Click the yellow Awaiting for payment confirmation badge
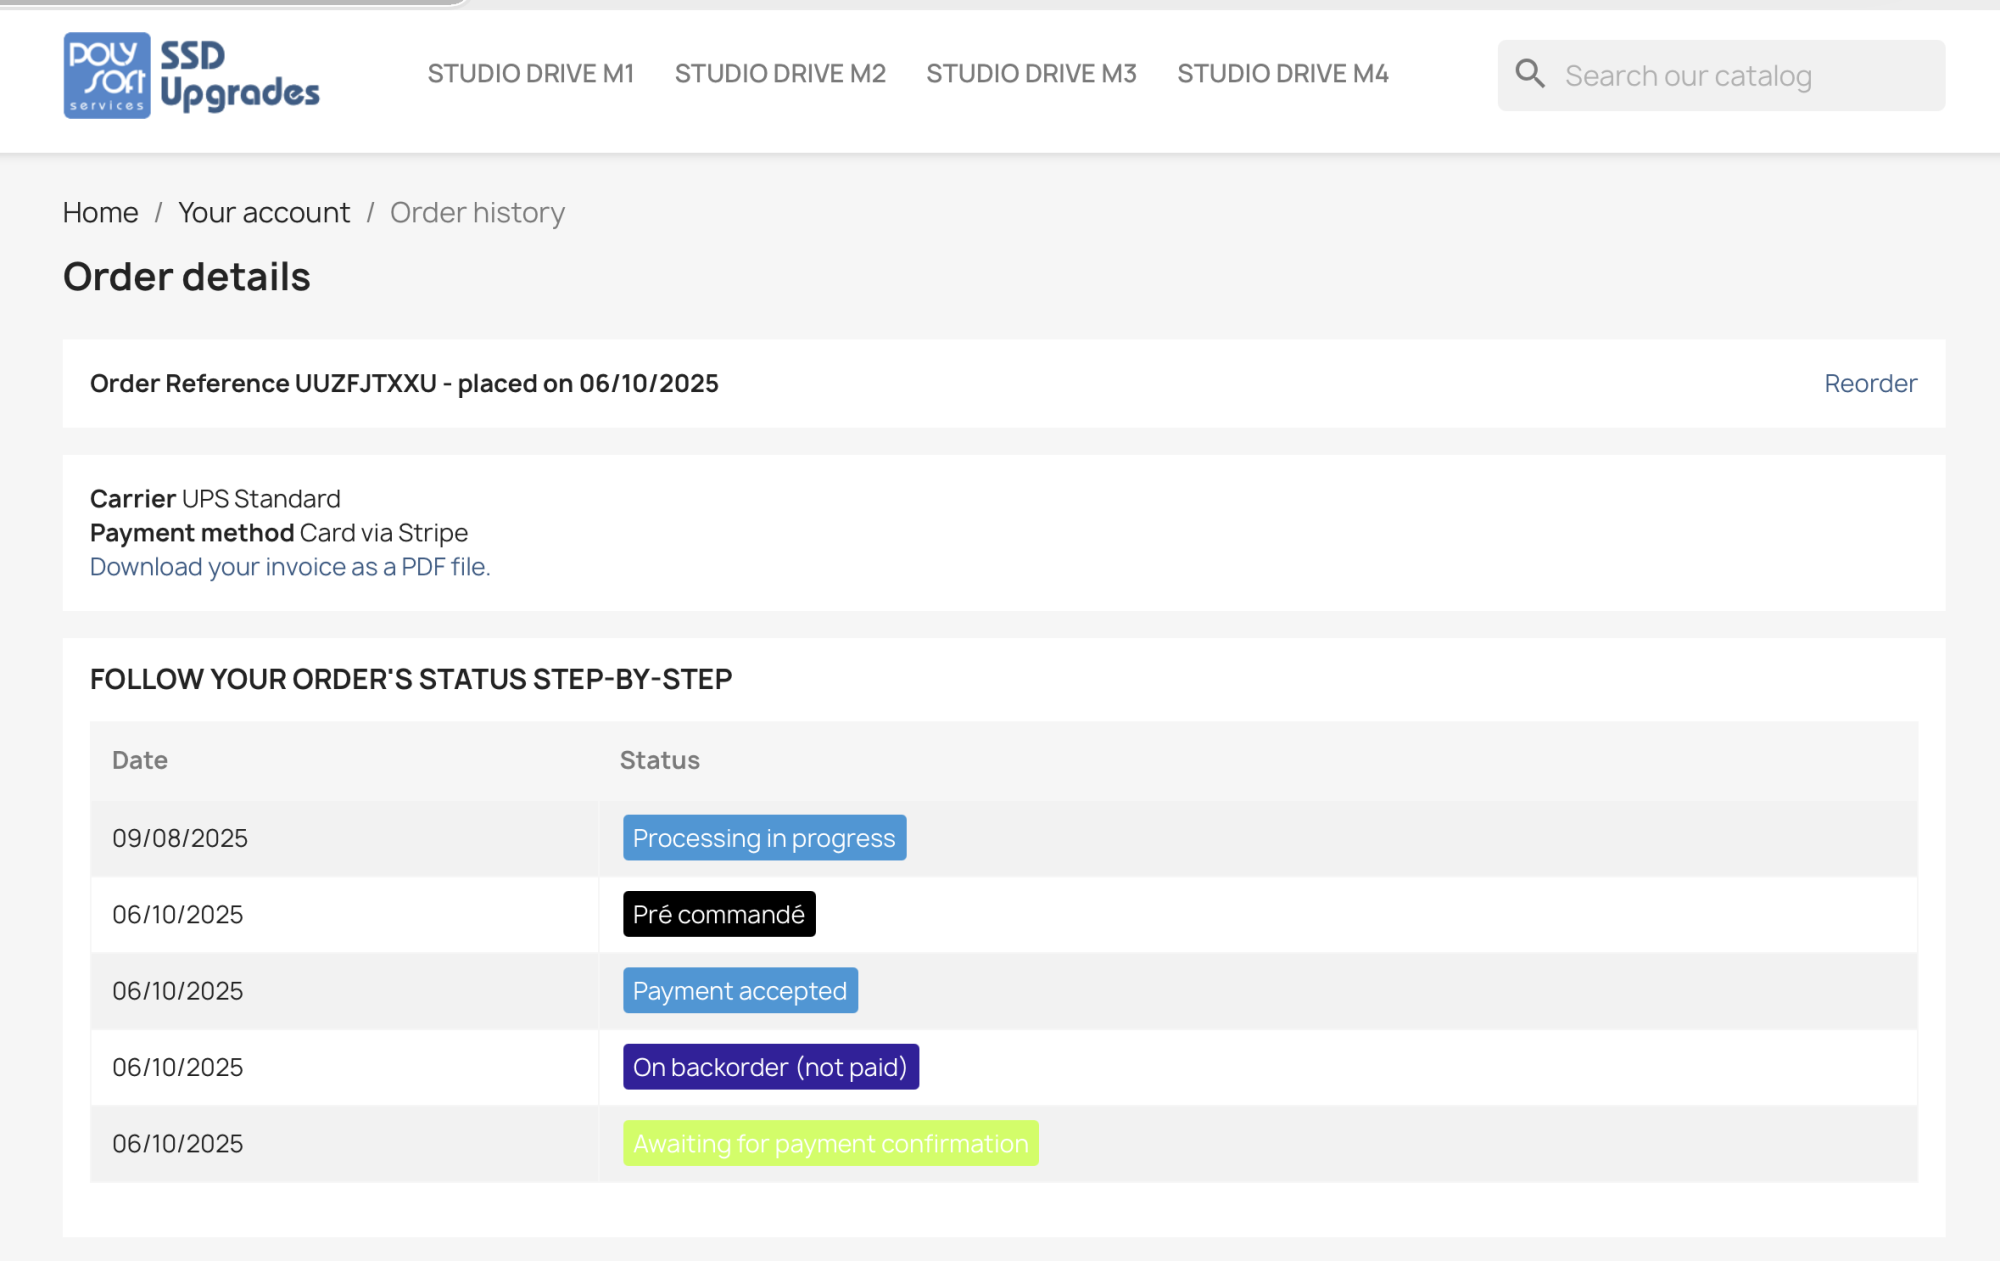Viewport: 2000px width, 1261px height. (x=830, y=1143)
